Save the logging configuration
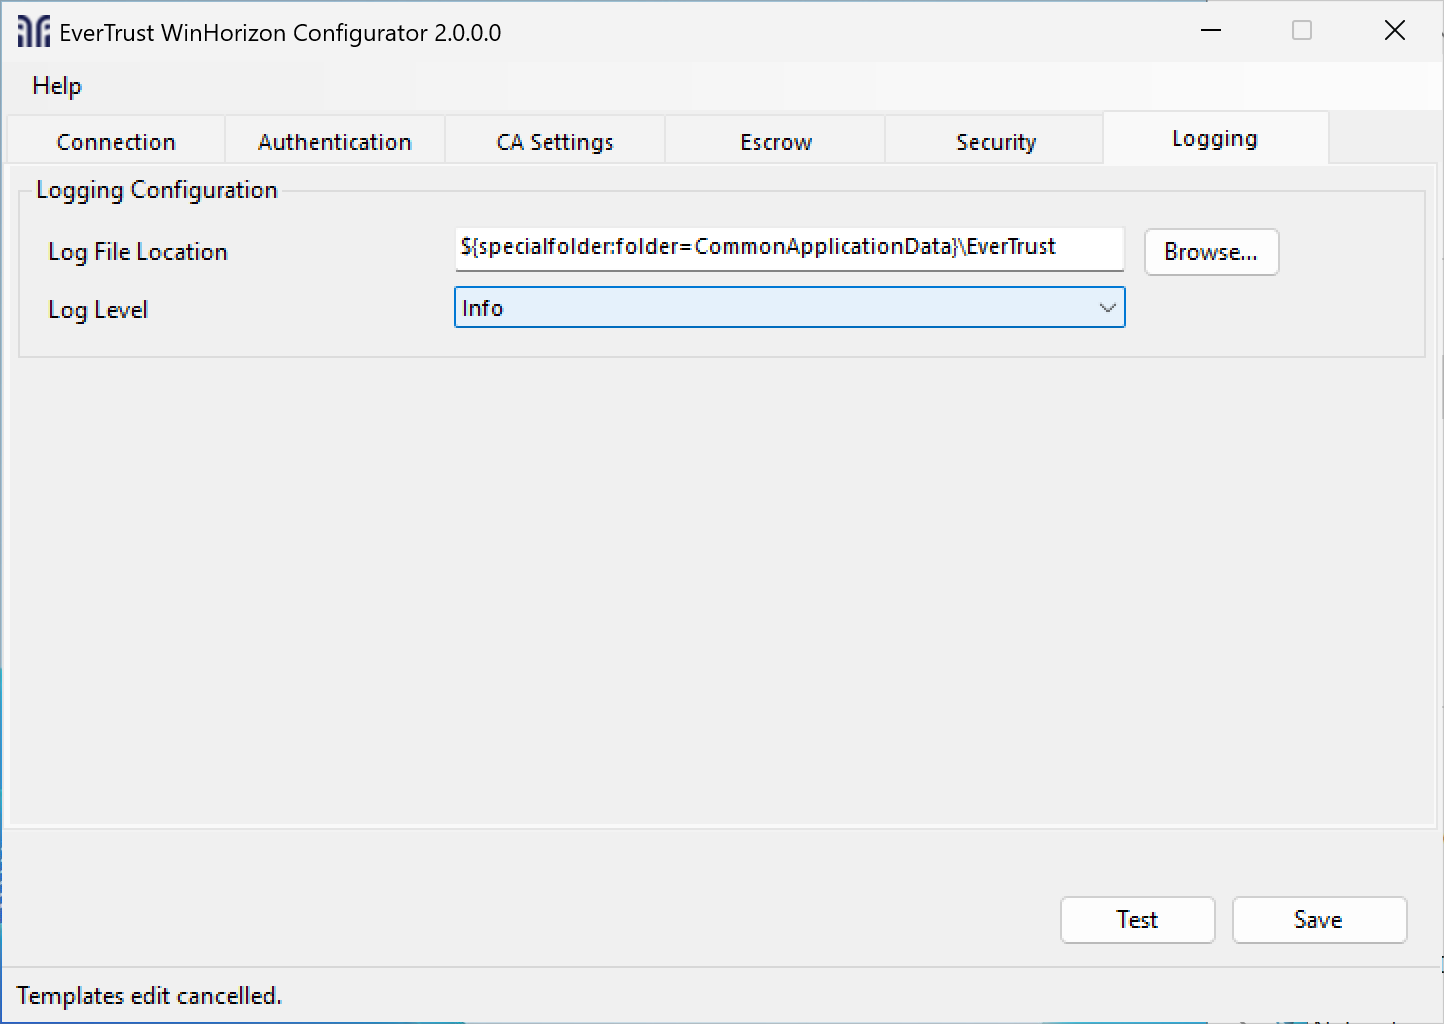1444x1024 pixels. click(x=1319, y=920)
